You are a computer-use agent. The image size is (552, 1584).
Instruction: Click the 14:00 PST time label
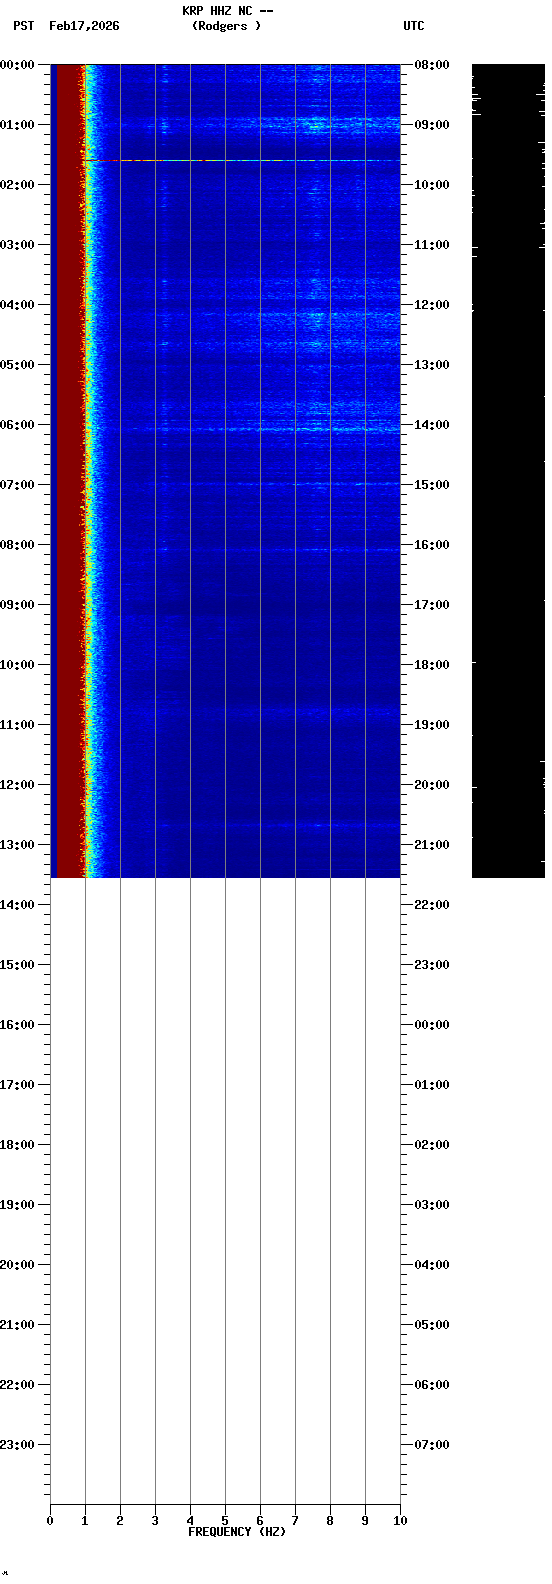(17, 905)
